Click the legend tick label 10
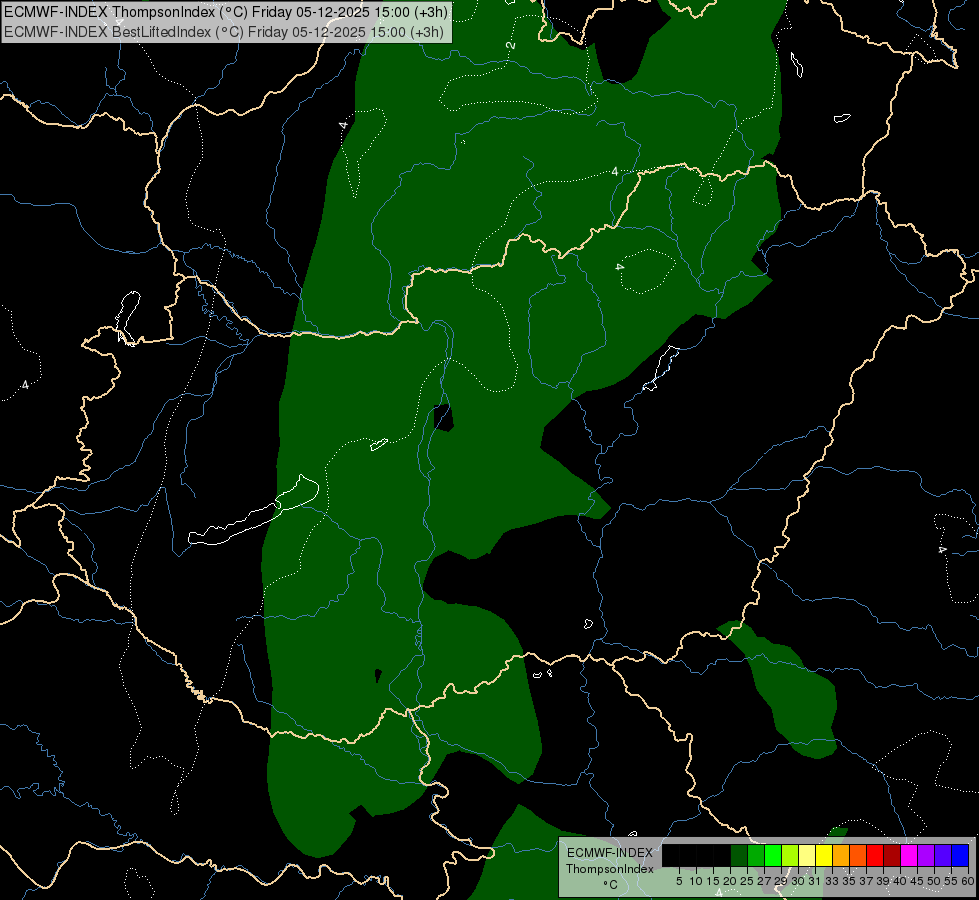This screenshot has width=979, height=900. [x=696, y=881]
